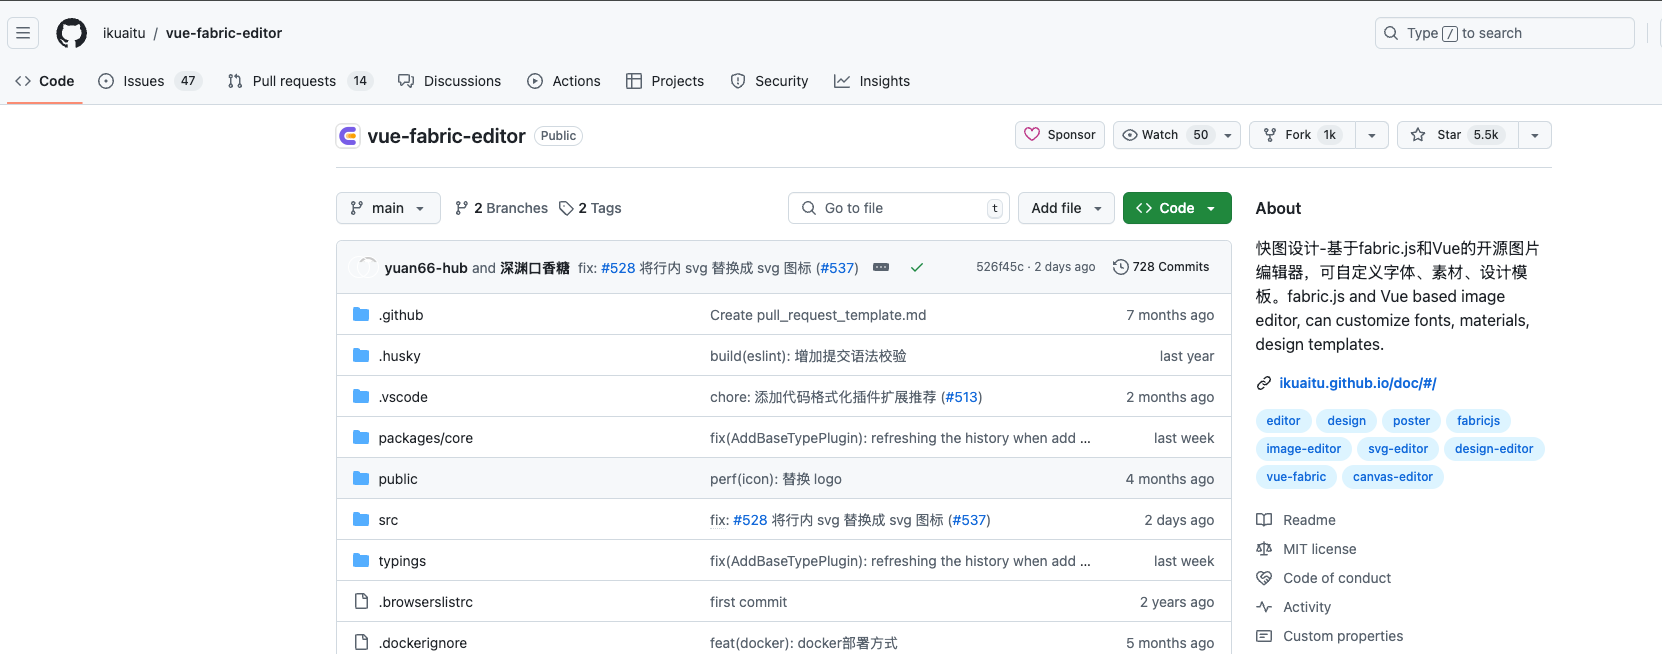Select the image-editor topic tag

point(1304,449)
